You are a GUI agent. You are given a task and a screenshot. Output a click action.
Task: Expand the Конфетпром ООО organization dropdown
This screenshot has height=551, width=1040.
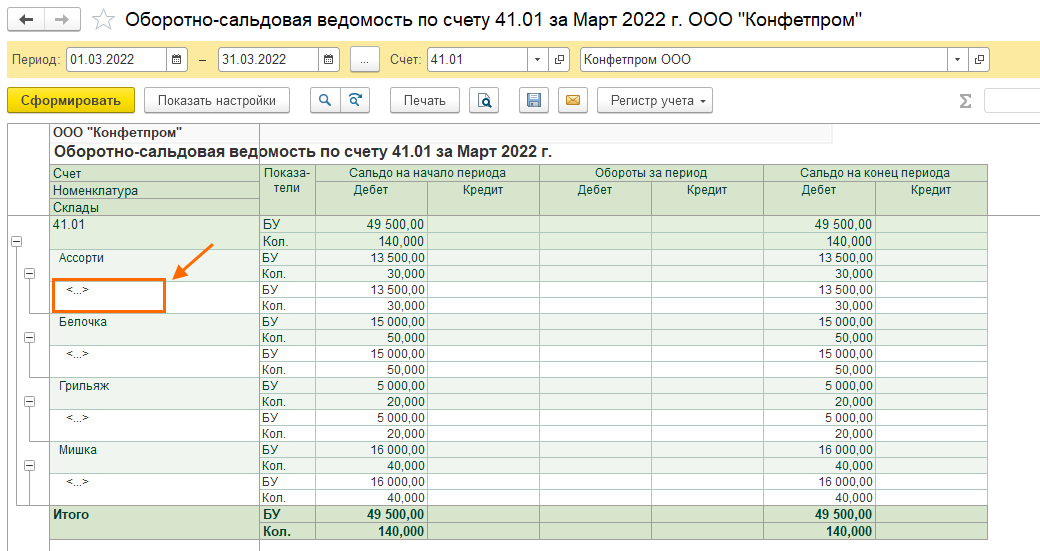click(957, 60)
